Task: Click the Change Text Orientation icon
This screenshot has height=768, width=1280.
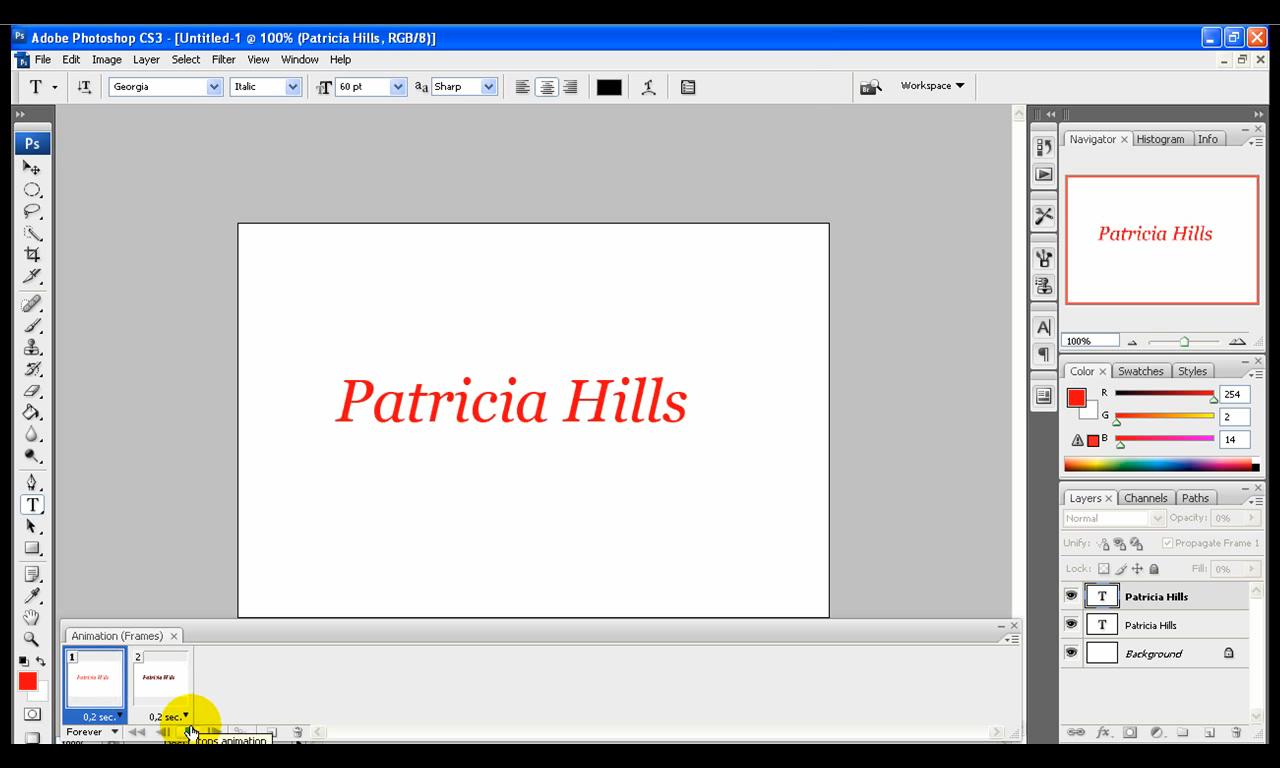Action: click(x=85, y=87)
